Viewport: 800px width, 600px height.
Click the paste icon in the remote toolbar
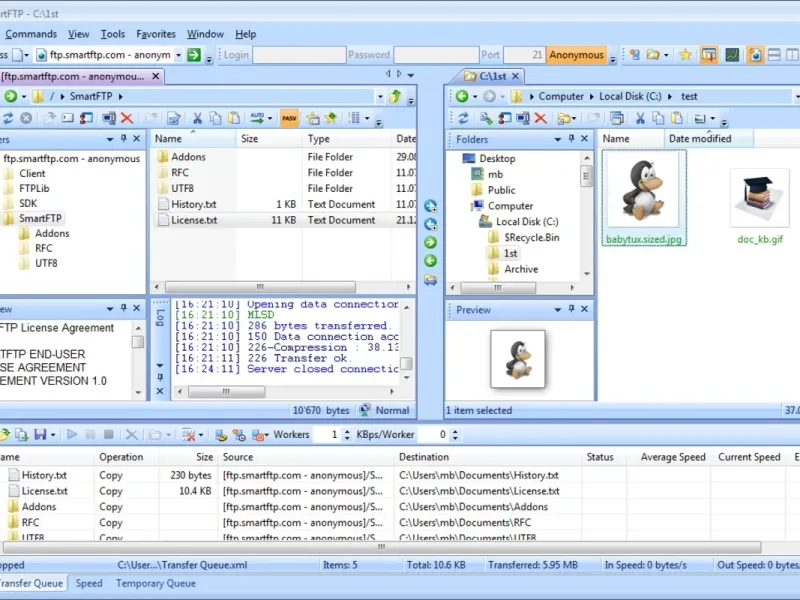click(x=234, y=118)
